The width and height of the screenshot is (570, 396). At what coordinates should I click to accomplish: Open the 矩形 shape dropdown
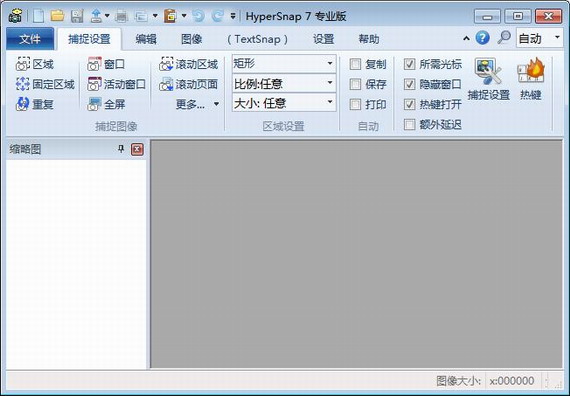[x=284, y=64]
